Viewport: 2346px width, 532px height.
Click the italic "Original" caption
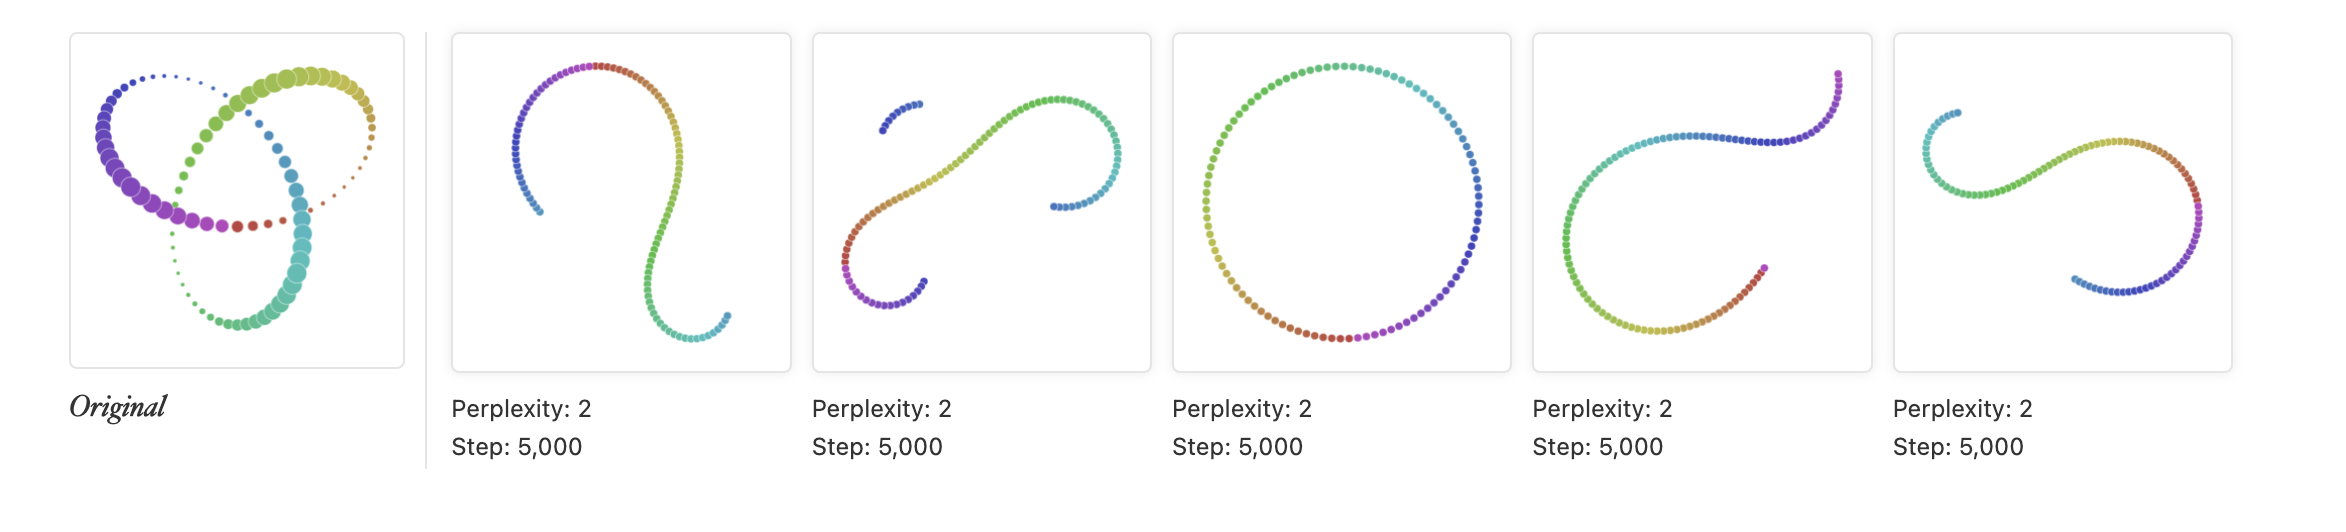[118, 408]
